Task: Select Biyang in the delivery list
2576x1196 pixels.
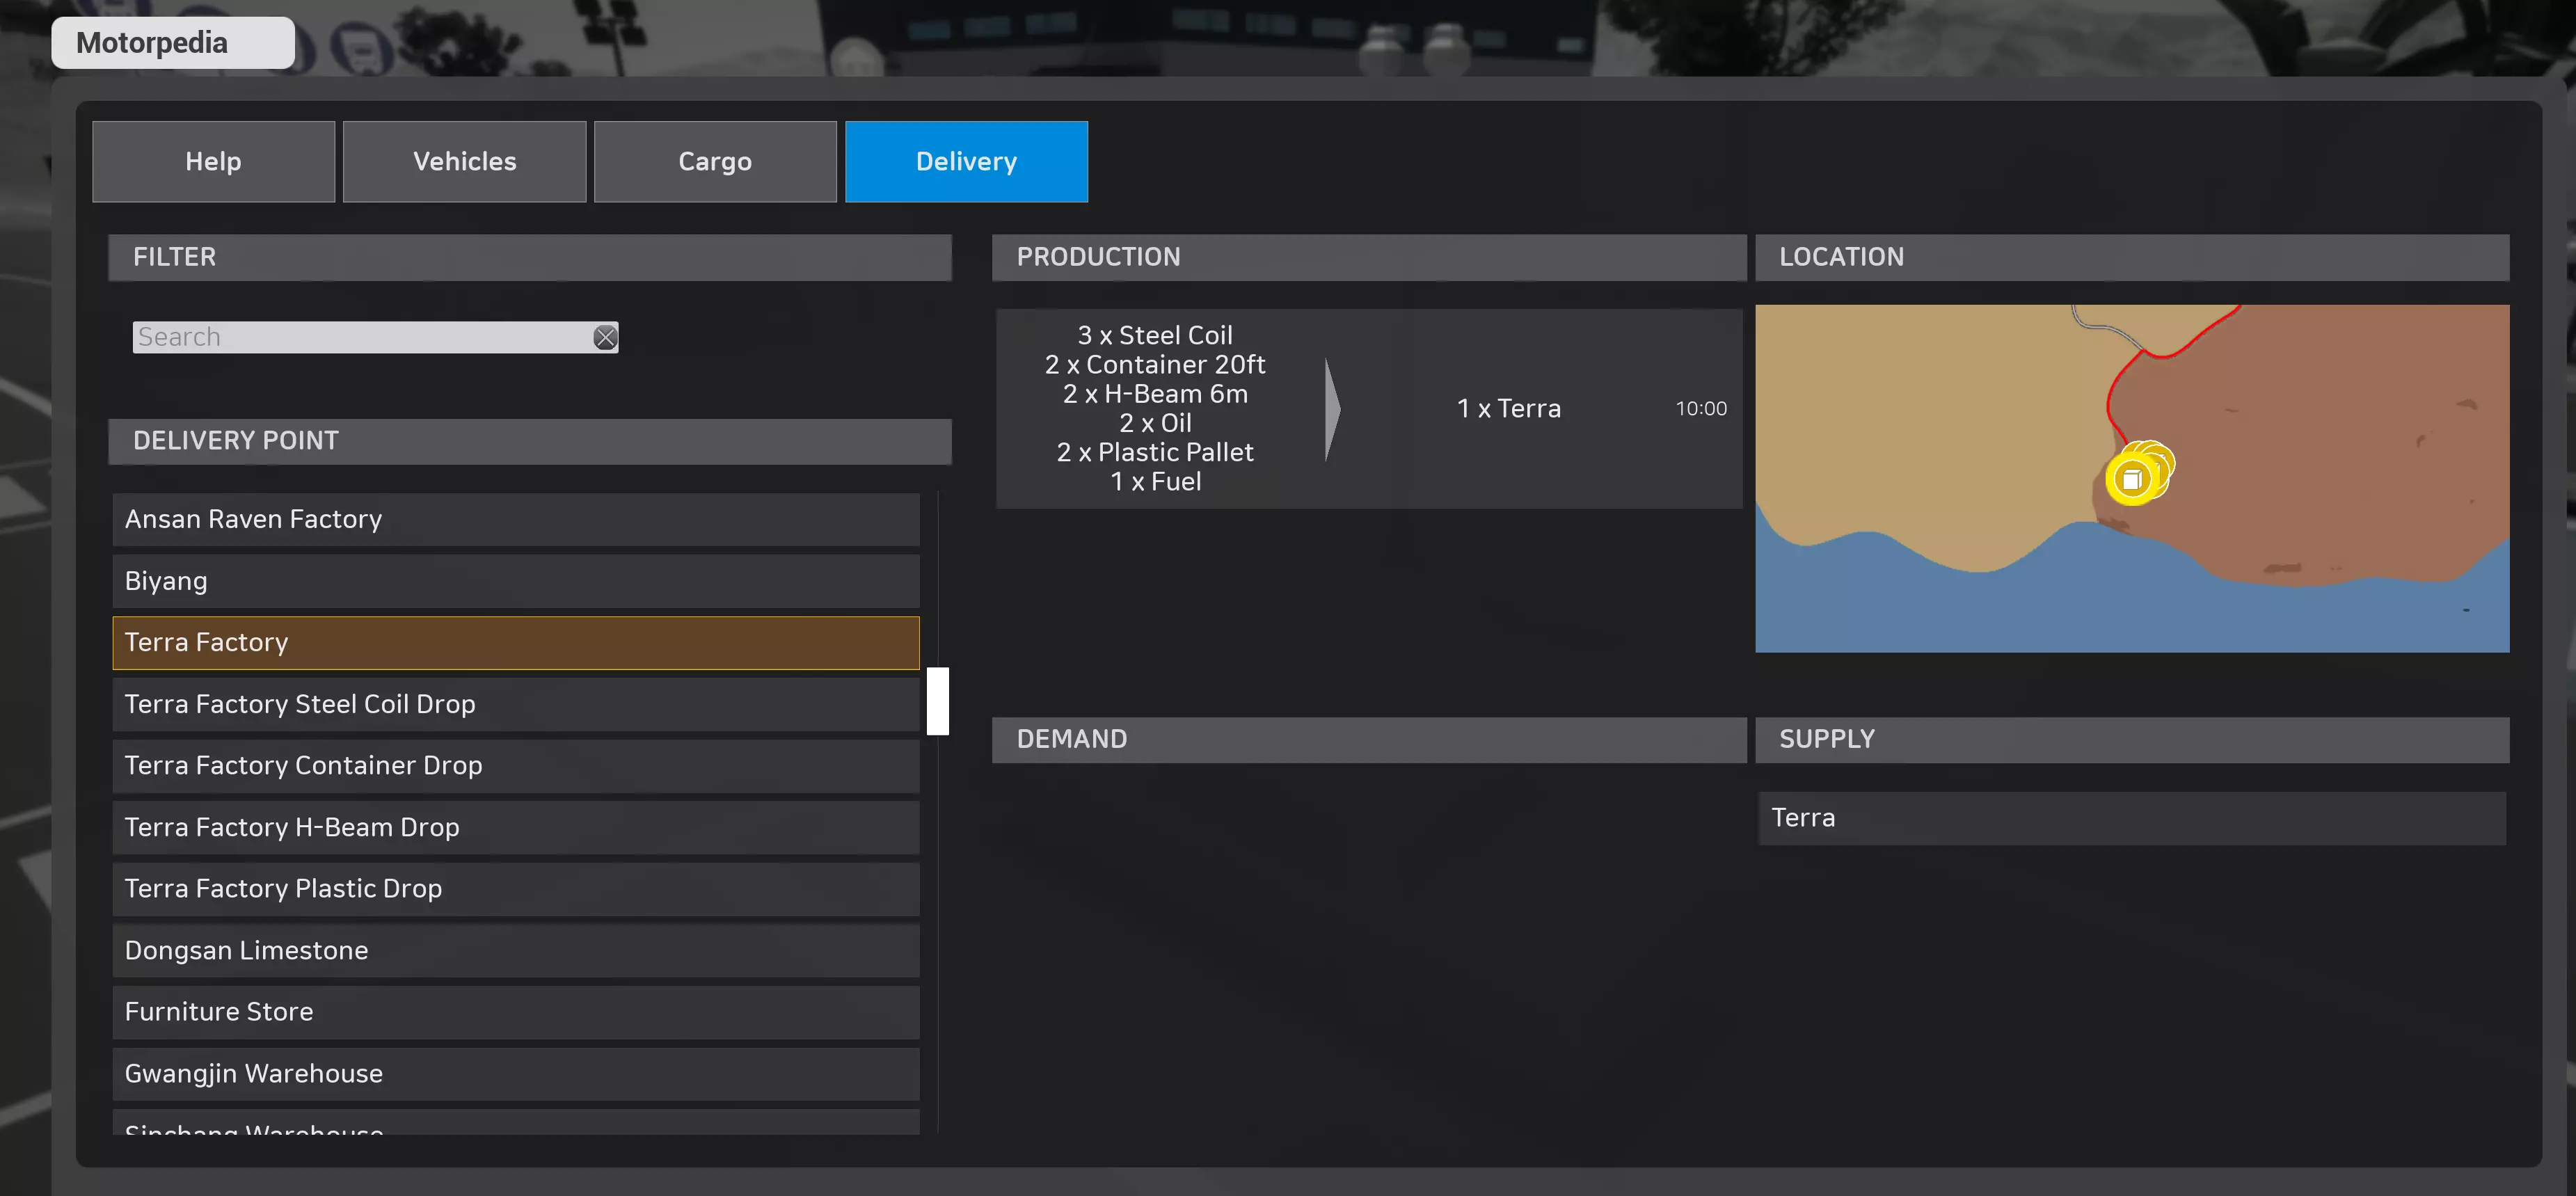Action: 515,581
